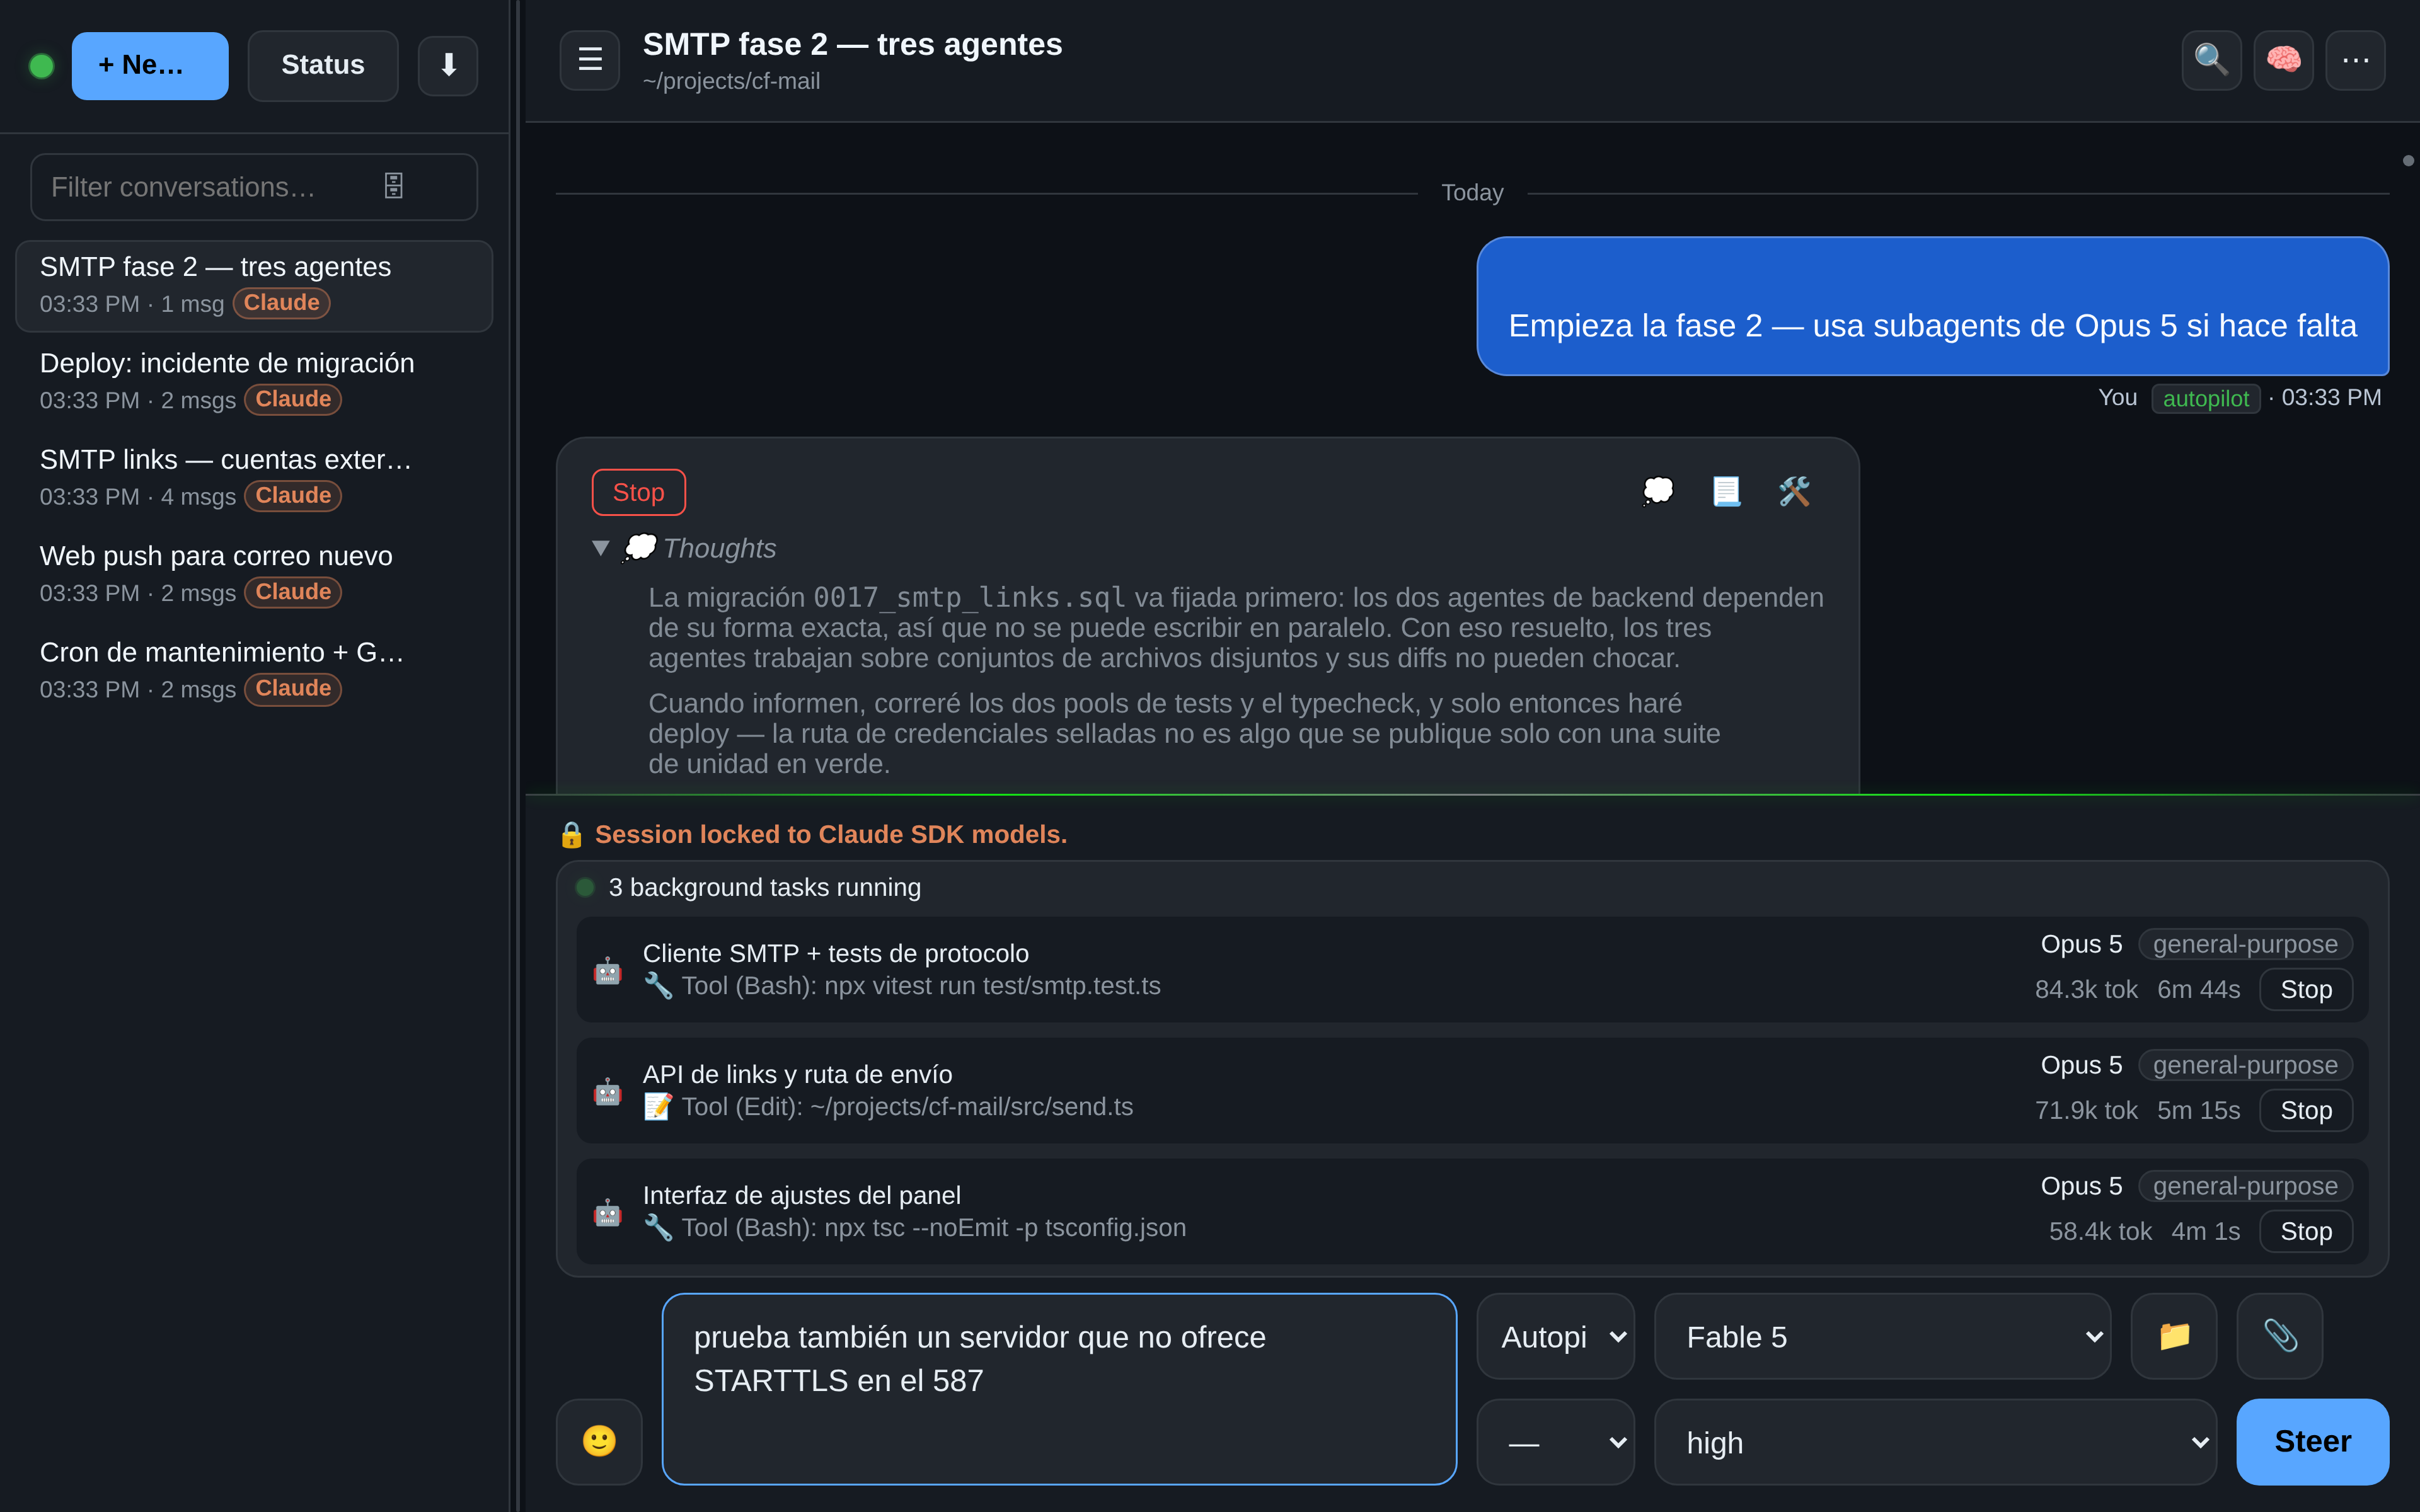Click the document page icon in the message toolbar
2420x1512 pixels.
[x=1726, y=491]
